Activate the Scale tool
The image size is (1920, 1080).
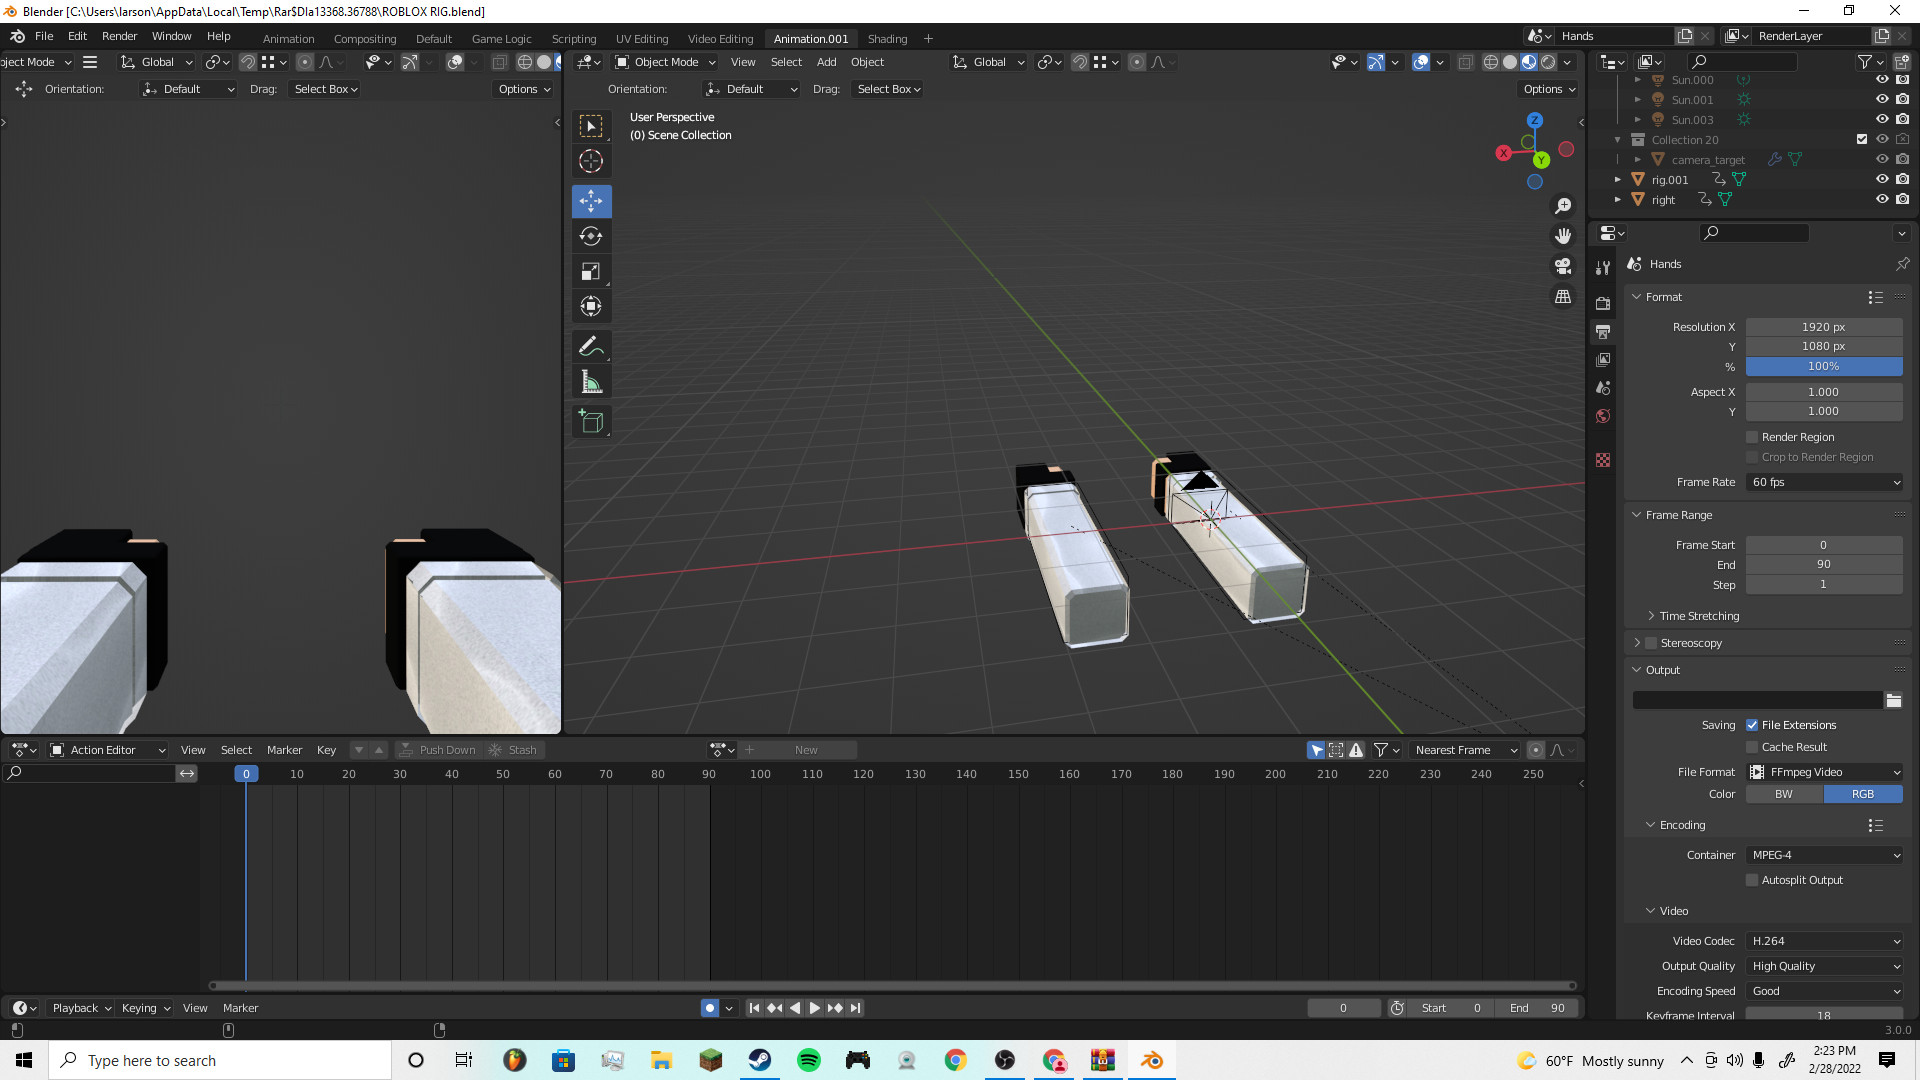[x=591, y=271]
